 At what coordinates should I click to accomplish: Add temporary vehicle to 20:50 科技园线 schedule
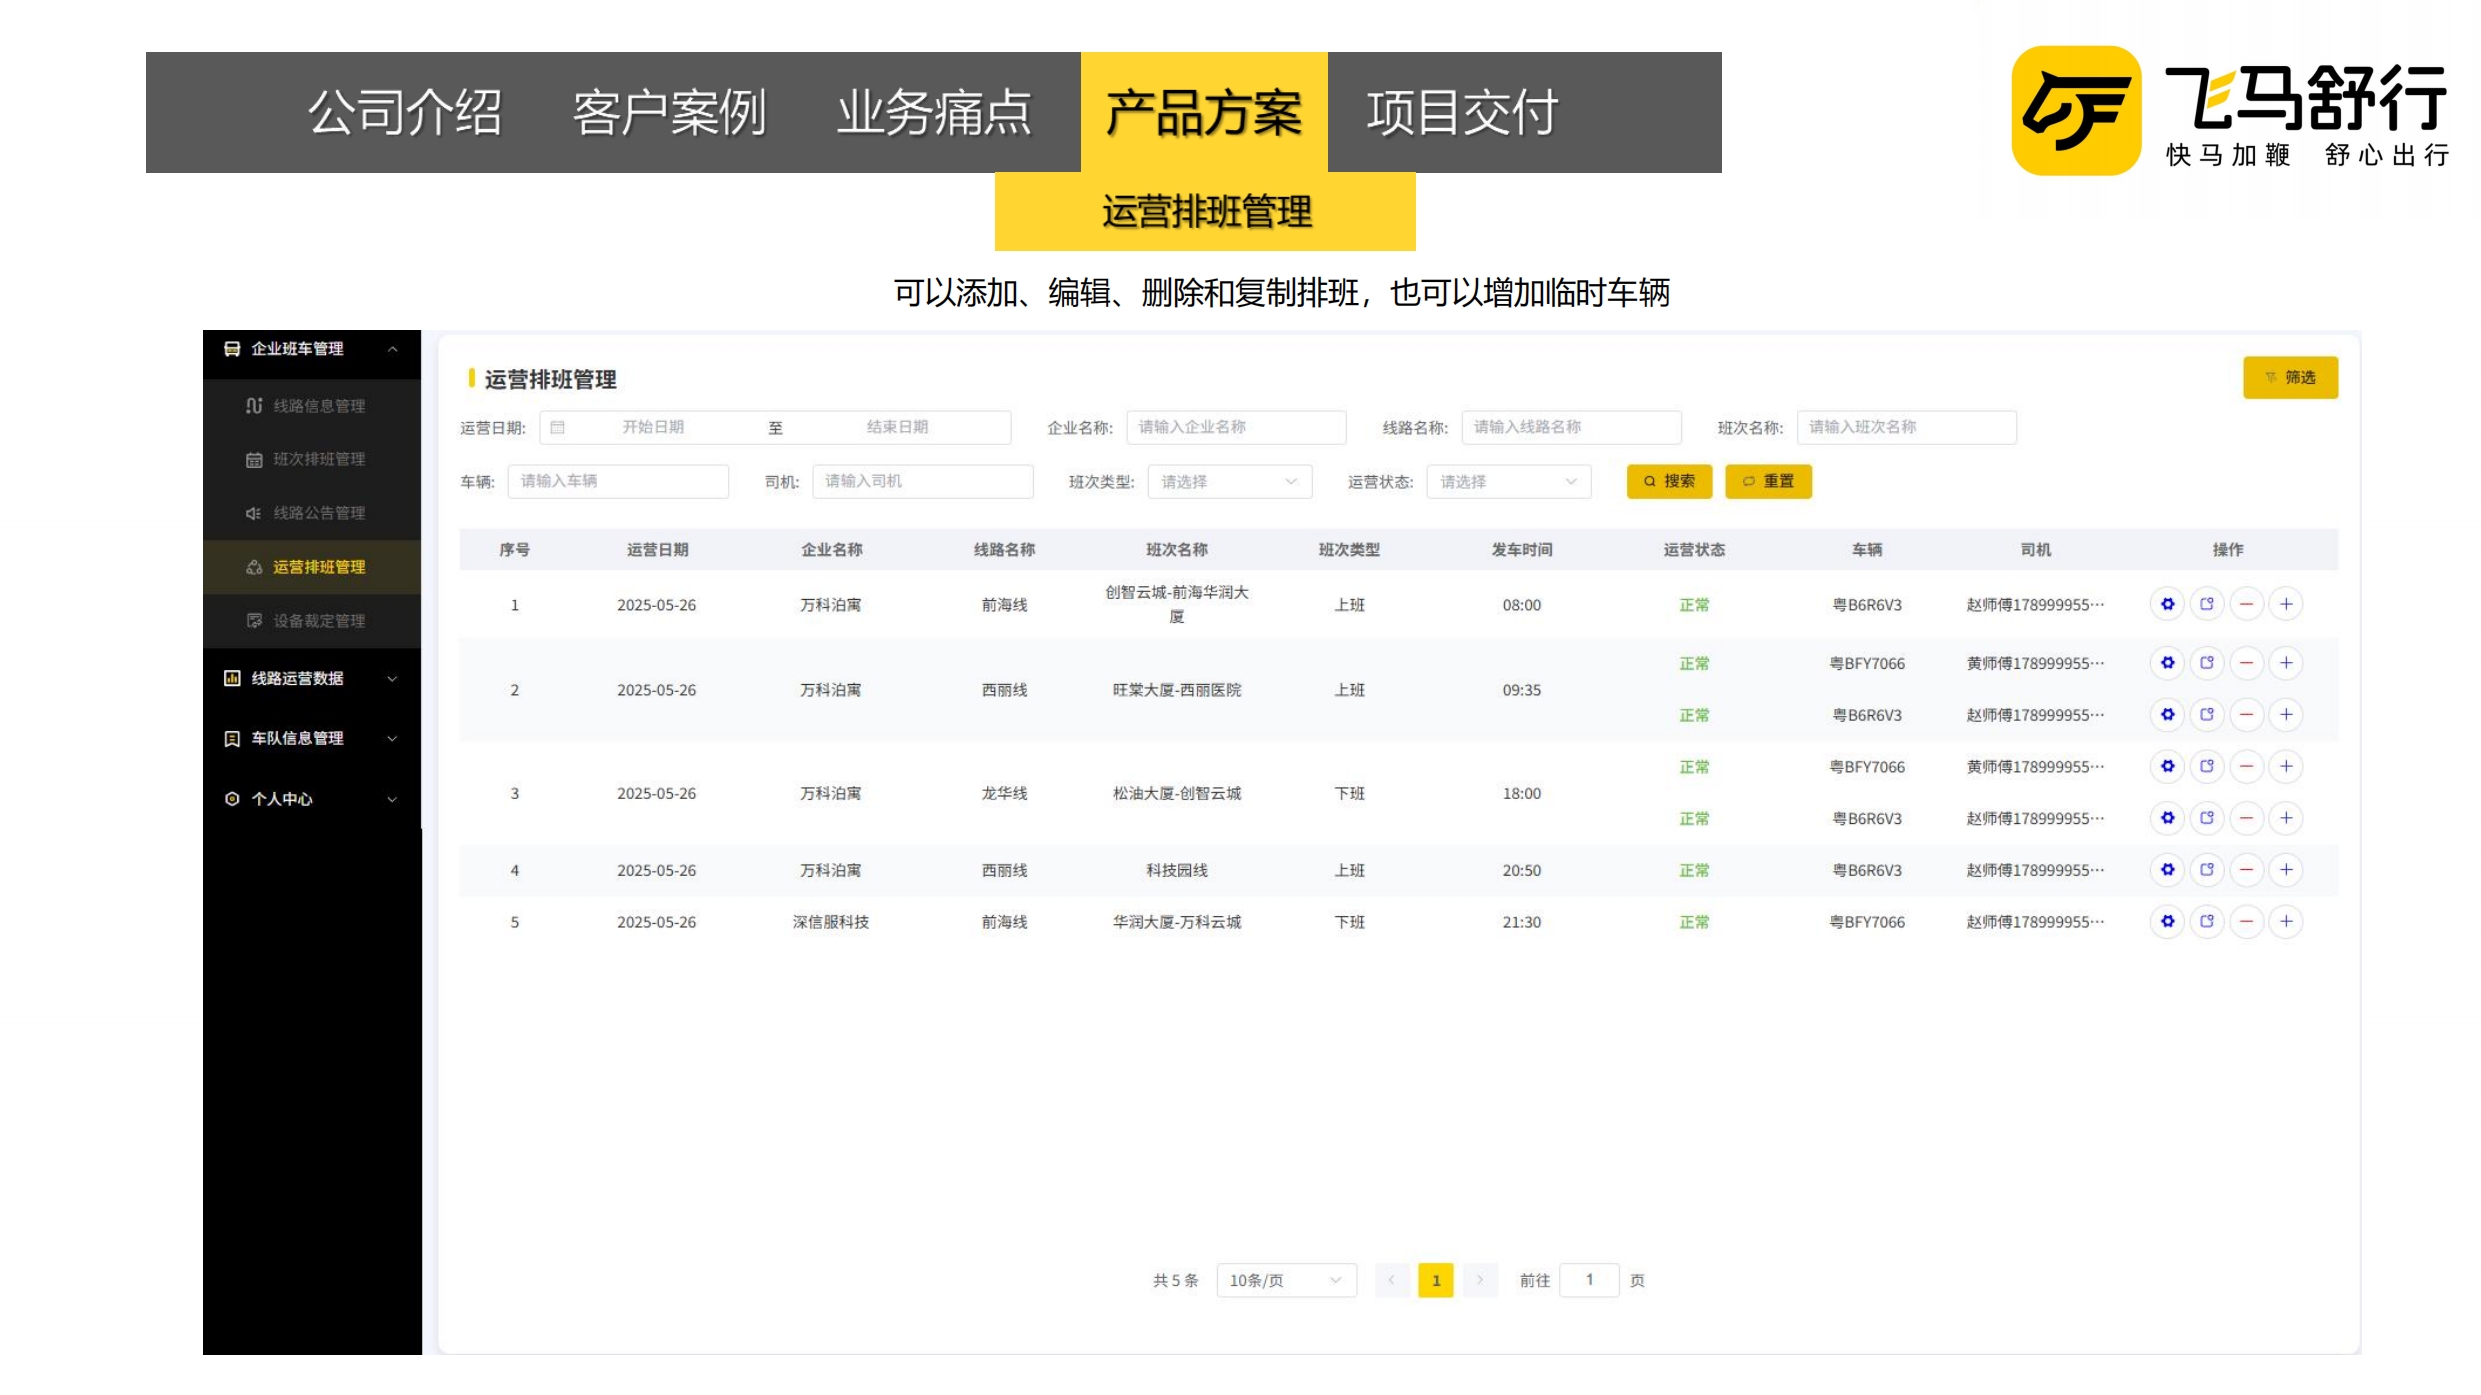pyautogui.click(x=2286, y=870)
